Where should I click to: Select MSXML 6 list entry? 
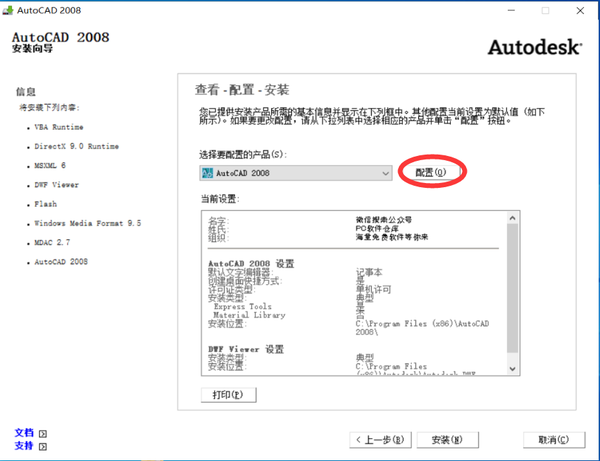coord(50,165)
